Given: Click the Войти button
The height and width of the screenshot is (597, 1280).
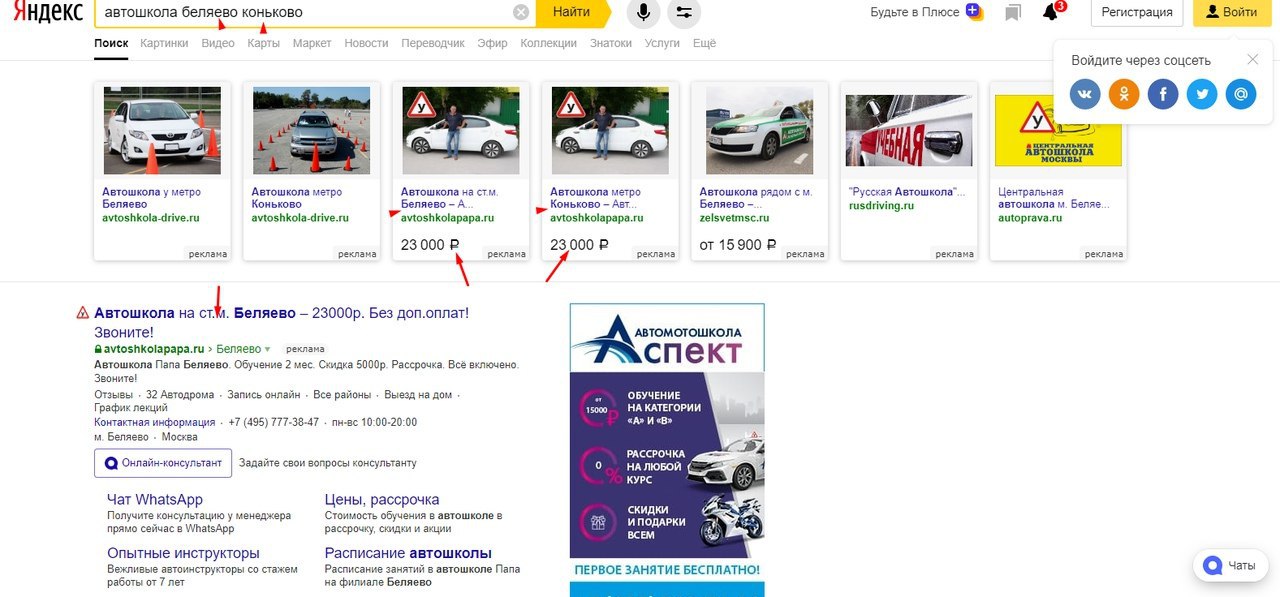Looking at the screenshot, I should pyautogui.click(x=1231, y=12).
